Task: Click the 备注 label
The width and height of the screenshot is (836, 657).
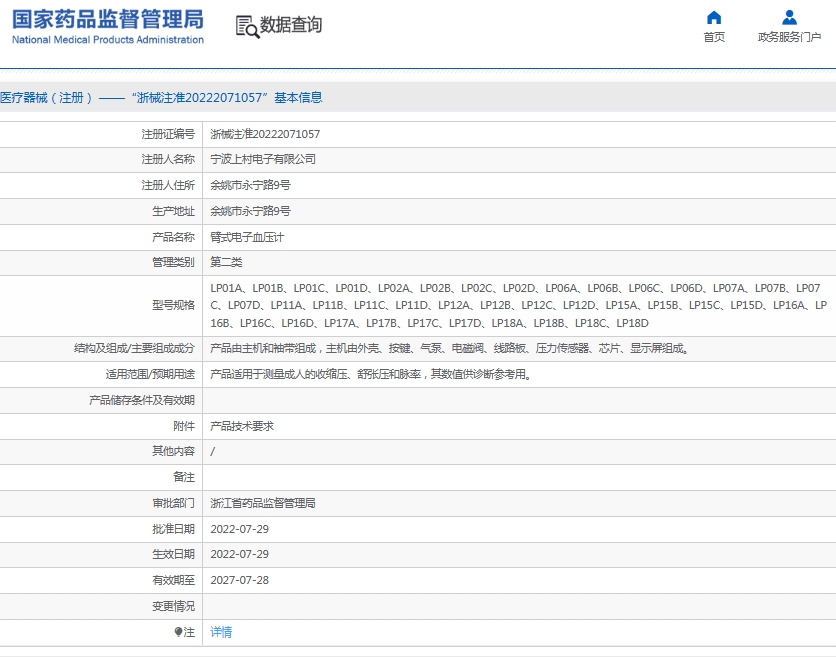Action: pyautogui.click(x=184, y=477)
